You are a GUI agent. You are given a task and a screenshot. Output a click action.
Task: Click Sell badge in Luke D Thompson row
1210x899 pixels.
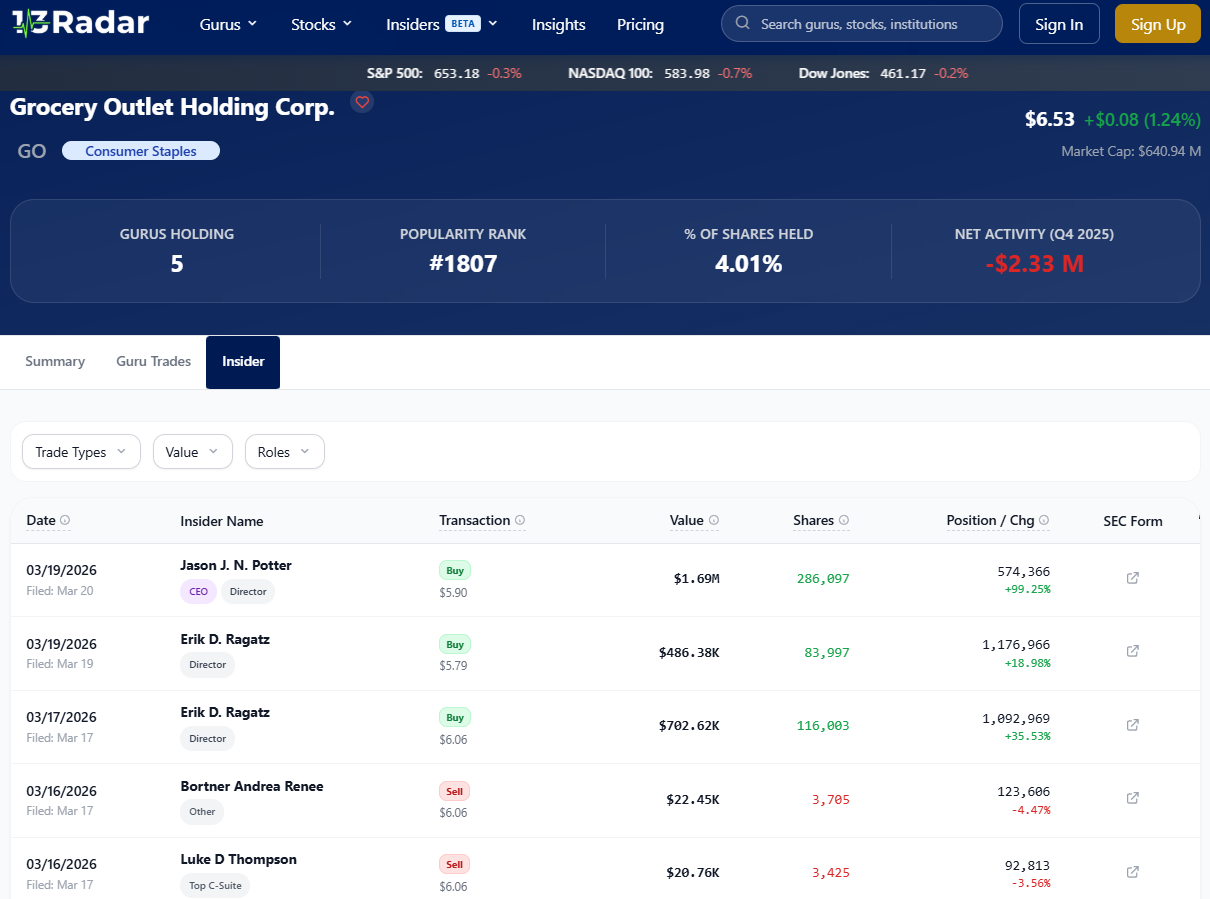click(x=455, y=864)
